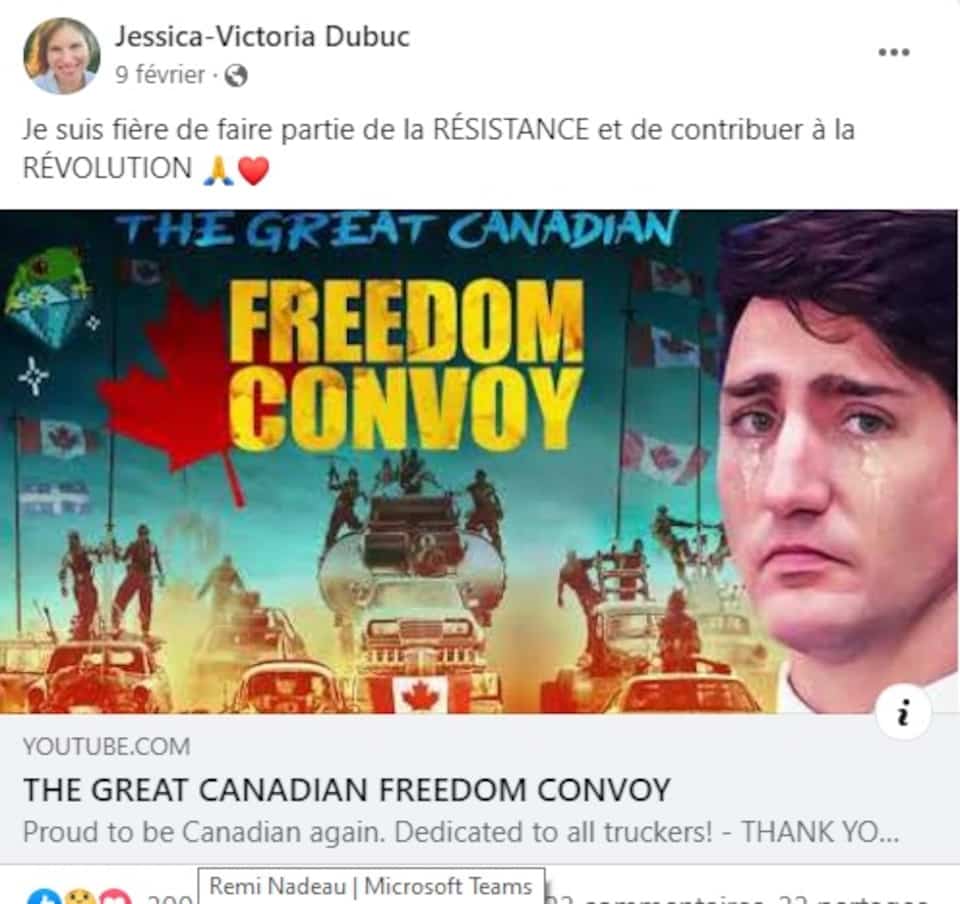Open Jessica-Victoria Dubuc's profile name link
Screen dimensions: 960x904
coord(262,37)
